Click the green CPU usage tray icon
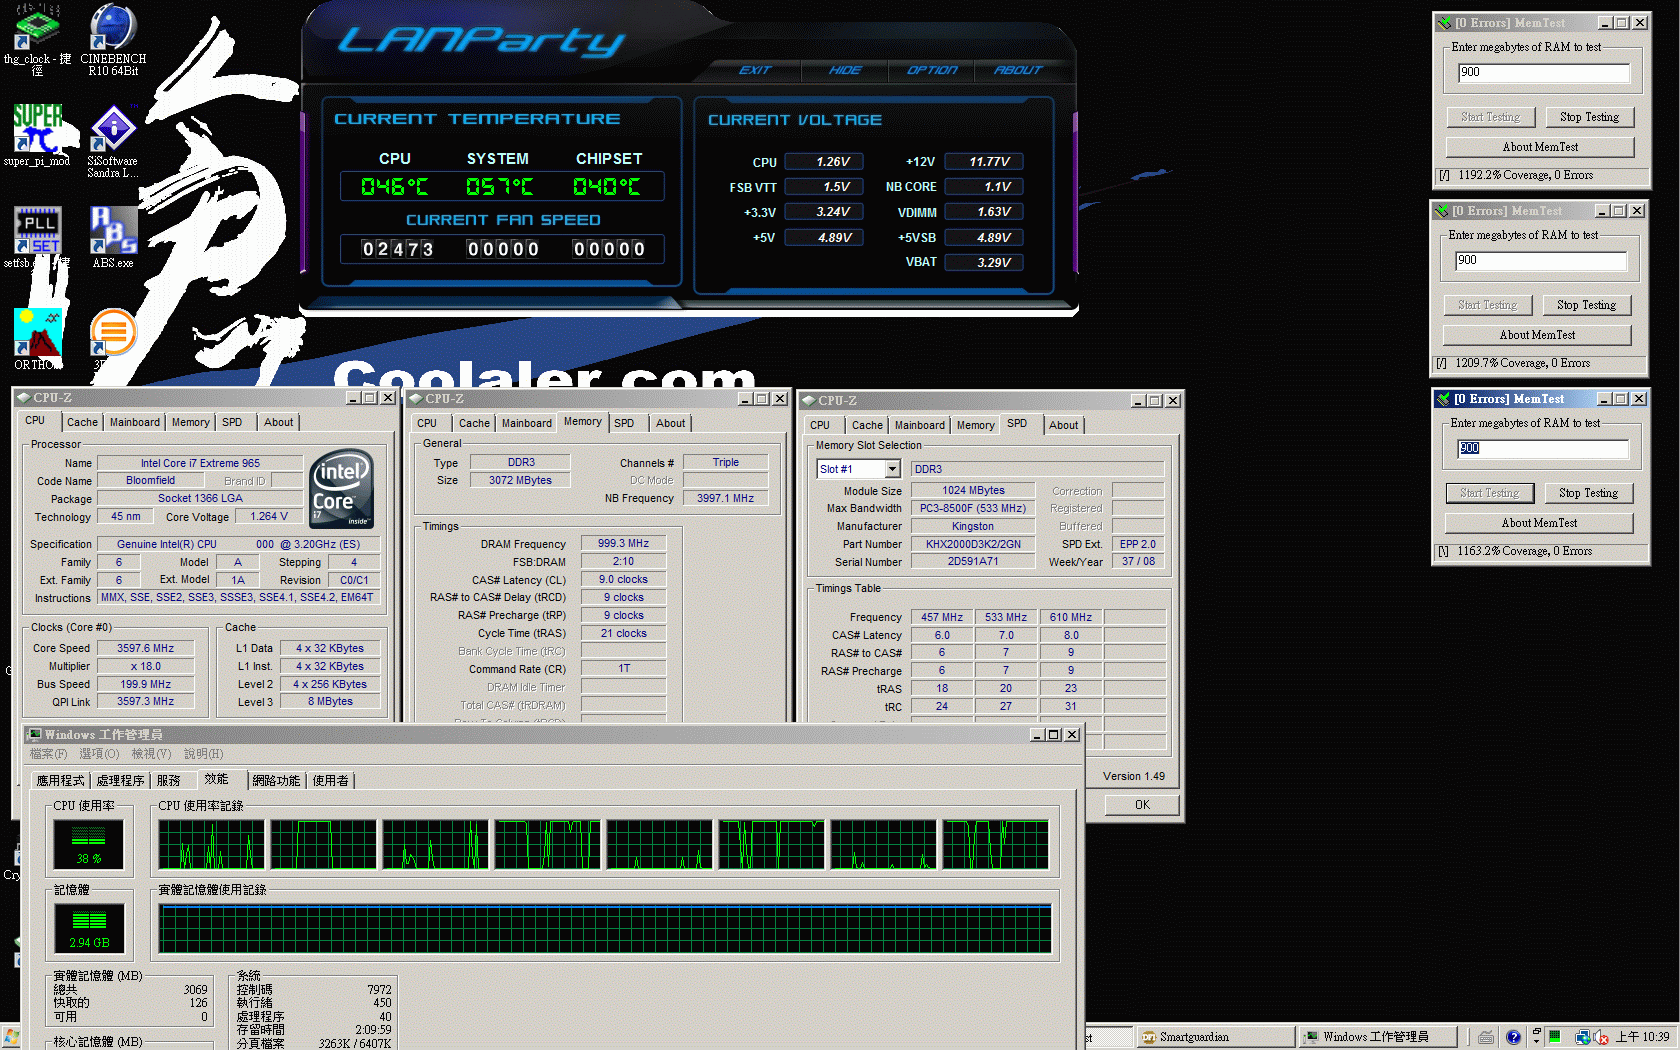This screenshot has width=1680, height=1050. pyautogui.click(x=1555, y=1037)
